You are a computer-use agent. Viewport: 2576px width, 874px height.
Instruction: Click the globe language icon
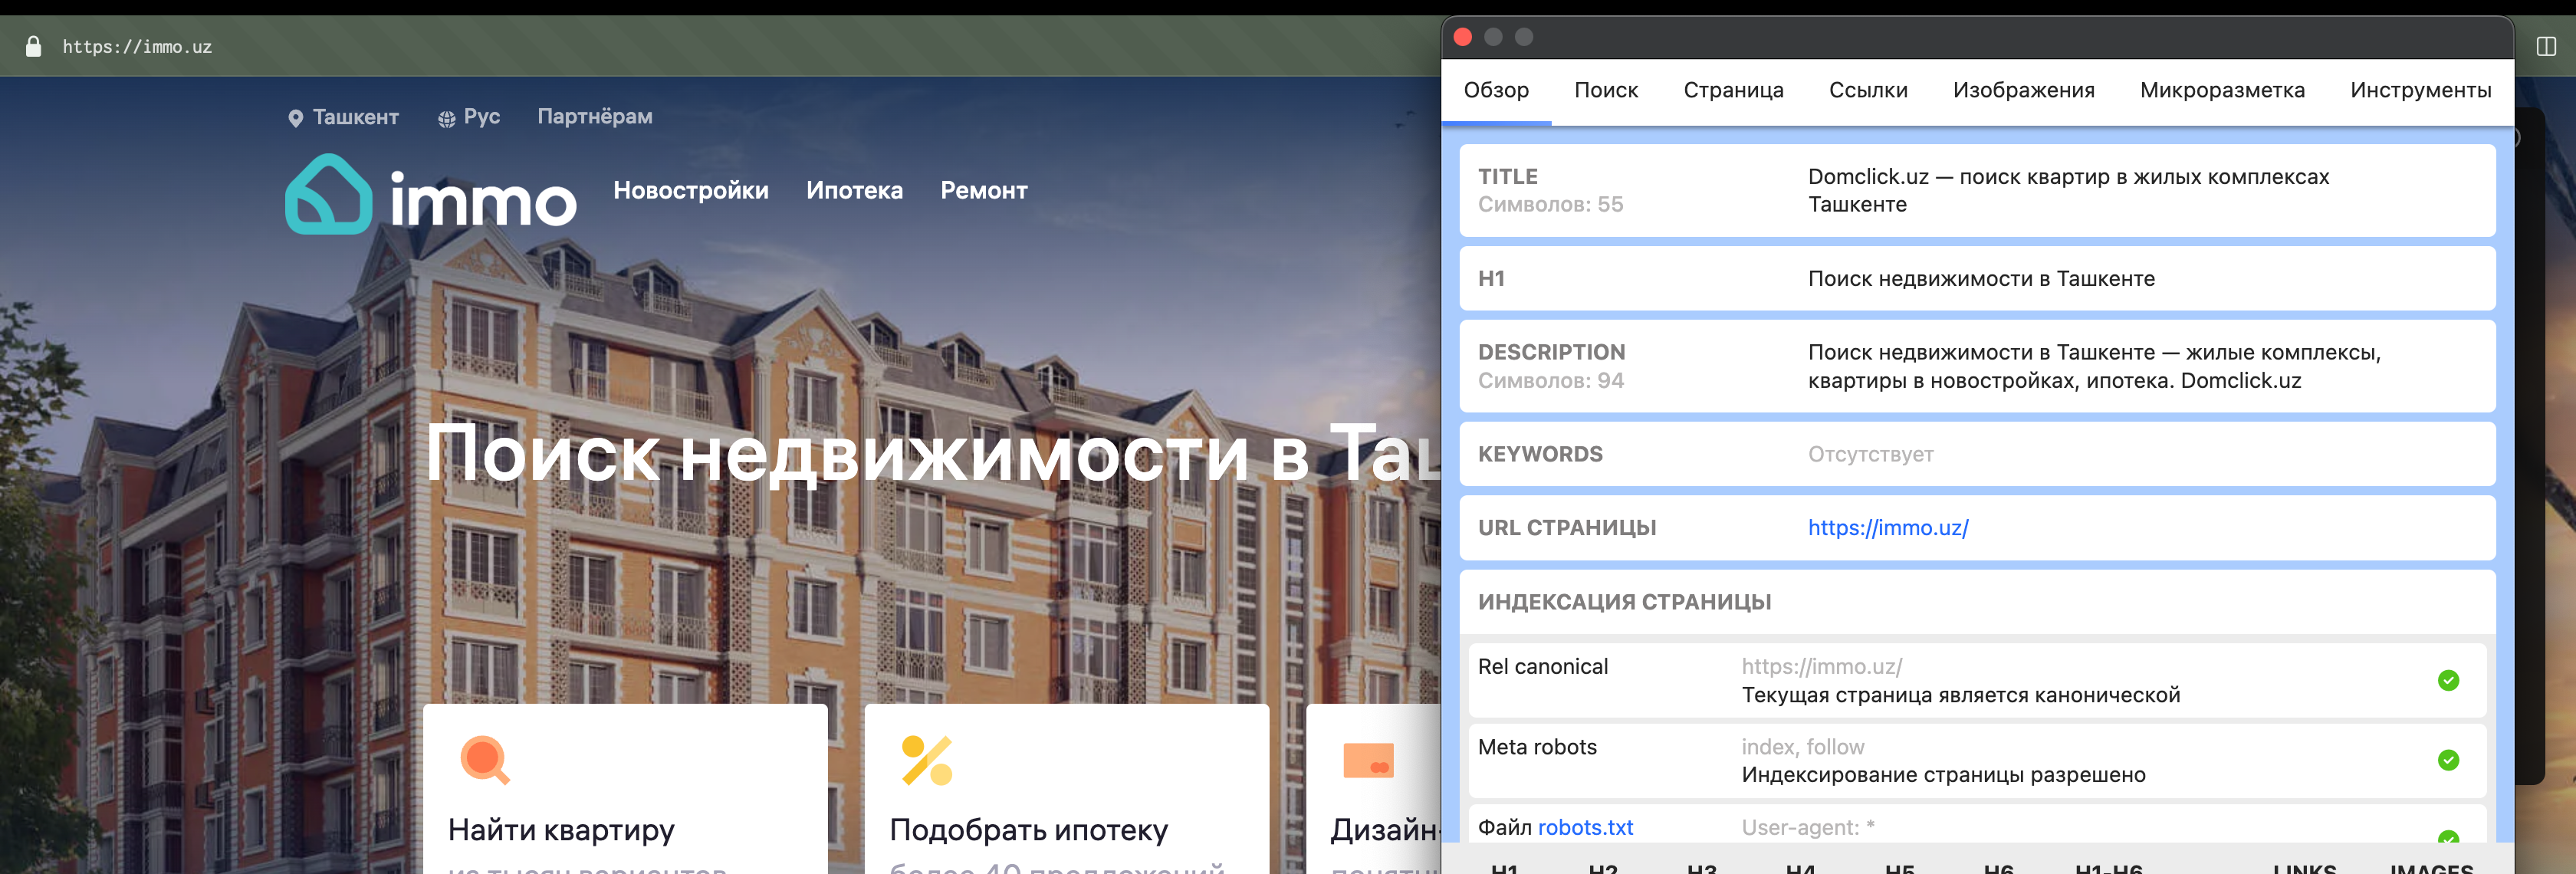(446, 119)
